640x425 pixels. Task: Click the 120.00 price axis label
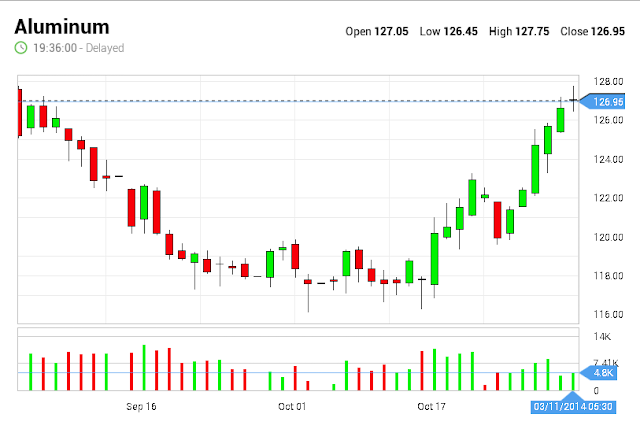tap(609, 237)
